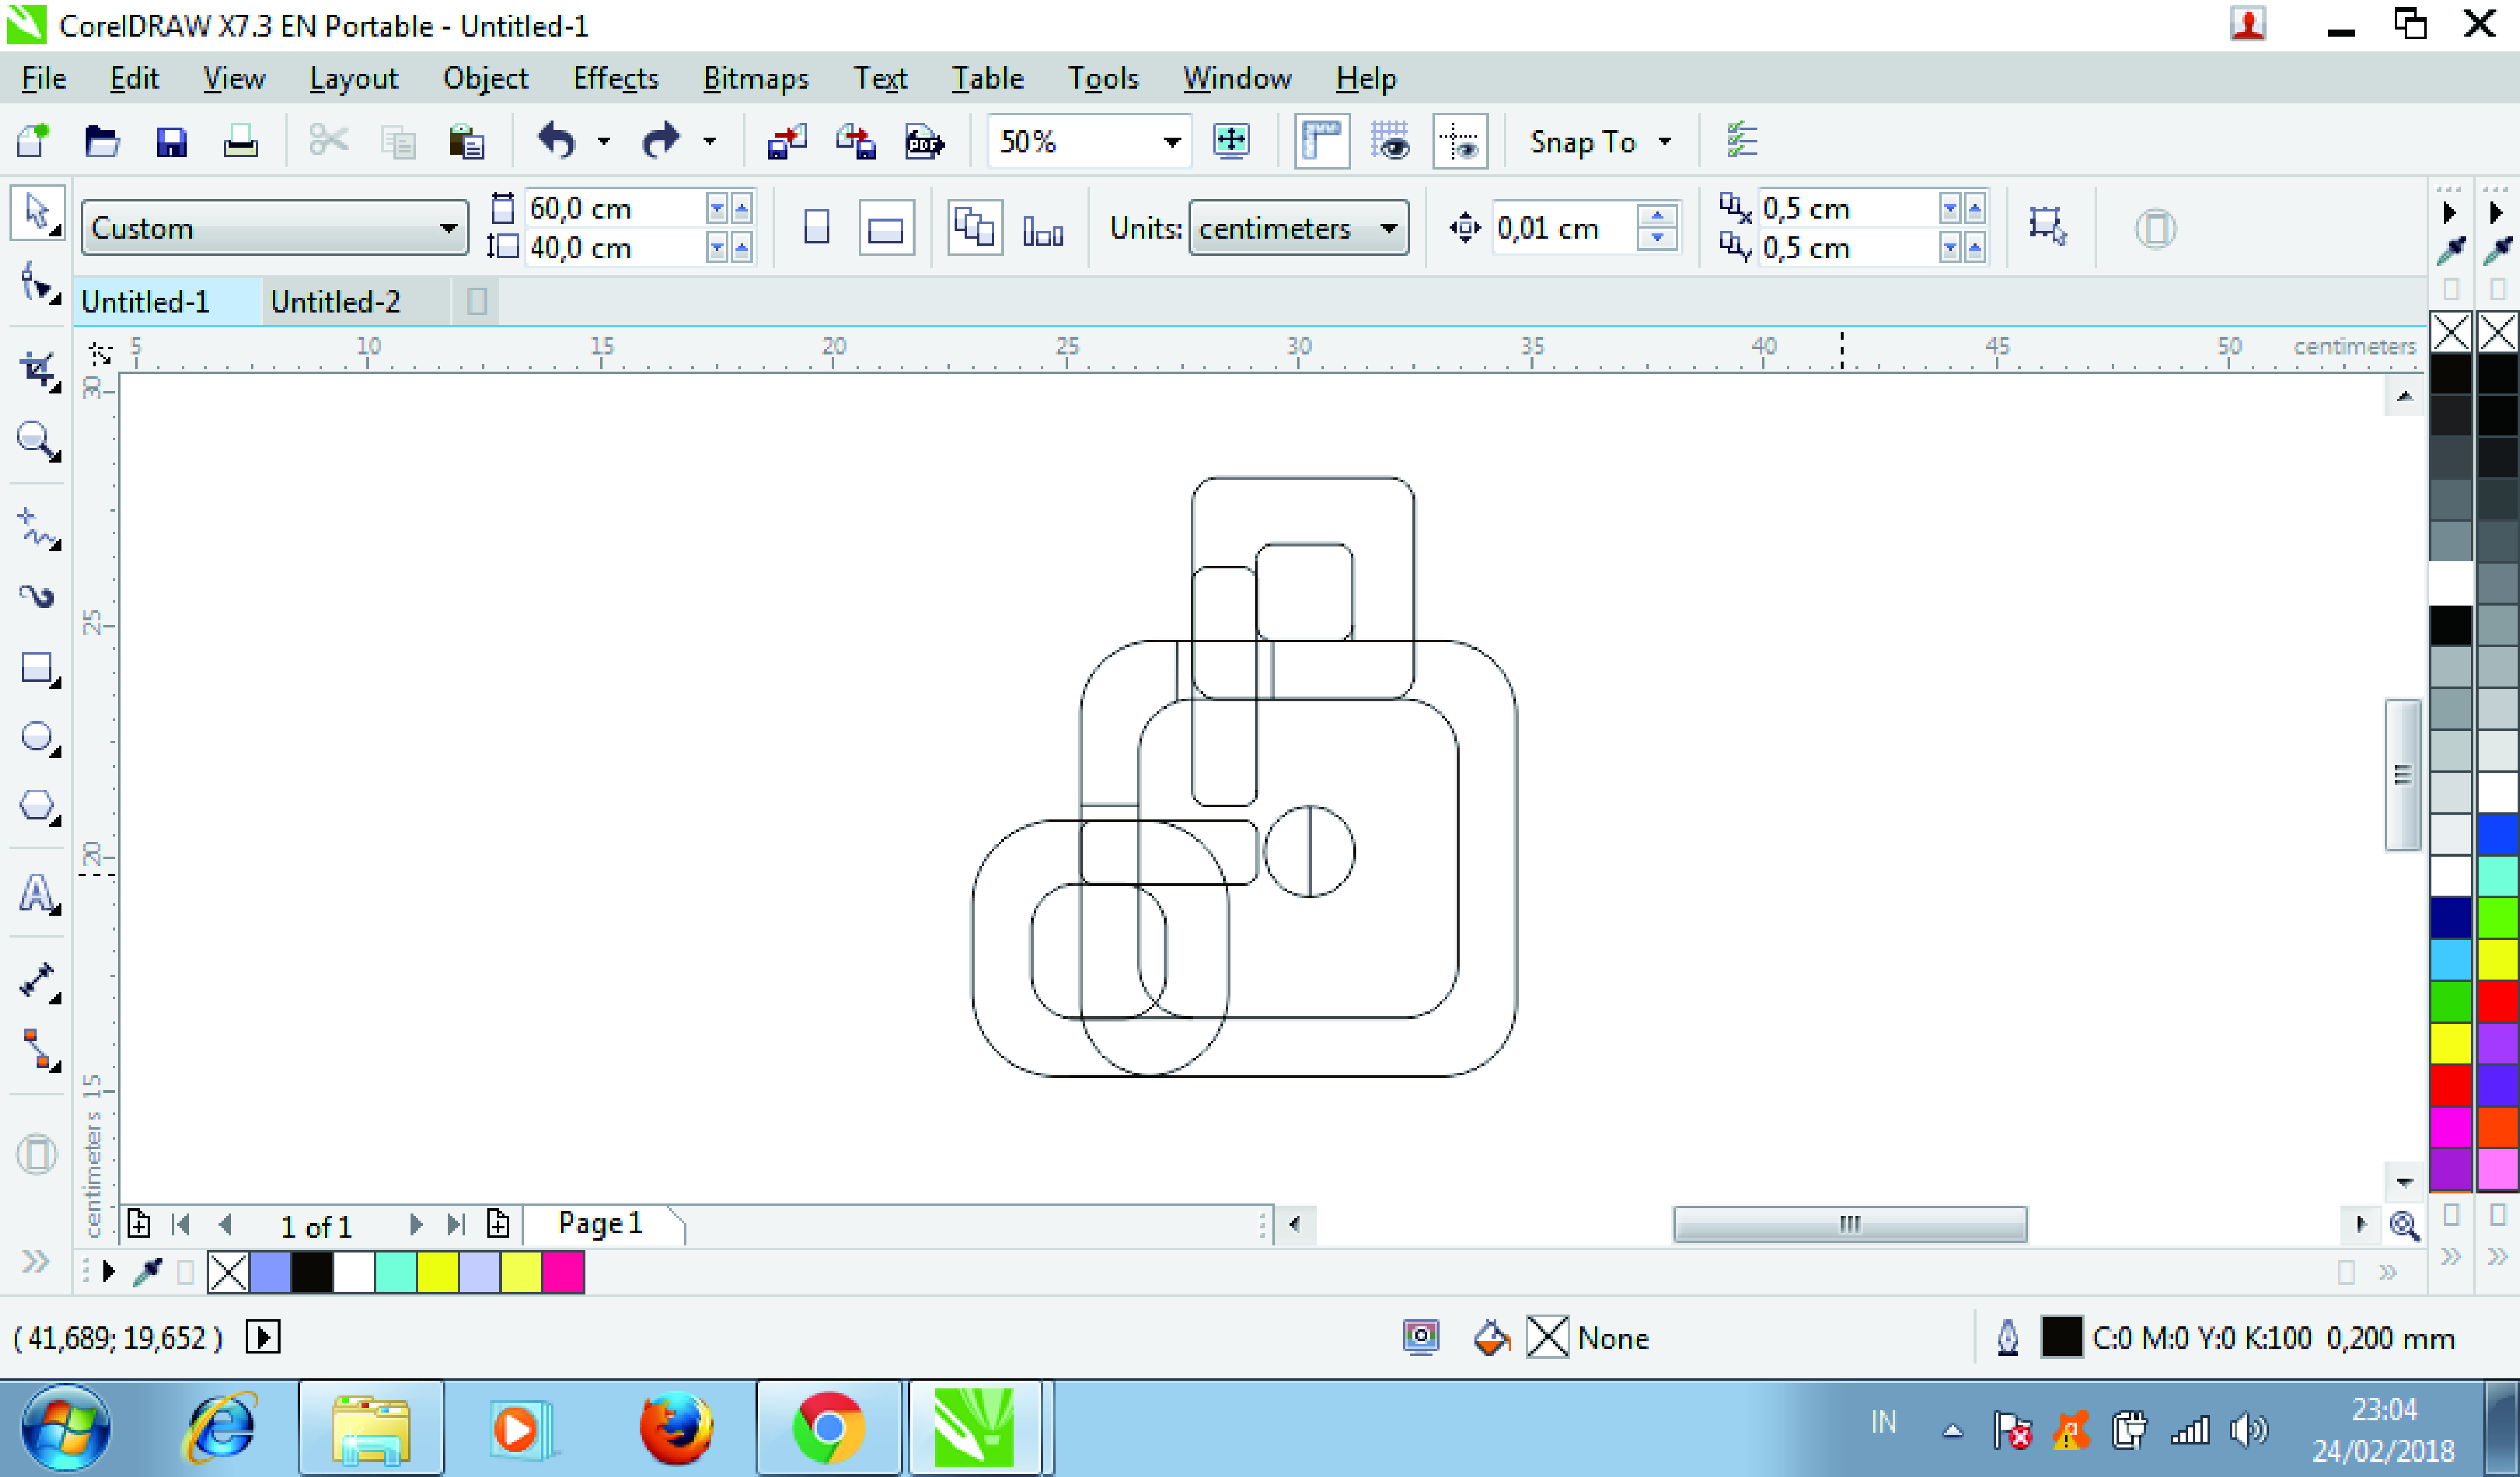Viewport: 2520px width, 1477px height.
Task: Select the Text tool
Action: click(37, 893)
